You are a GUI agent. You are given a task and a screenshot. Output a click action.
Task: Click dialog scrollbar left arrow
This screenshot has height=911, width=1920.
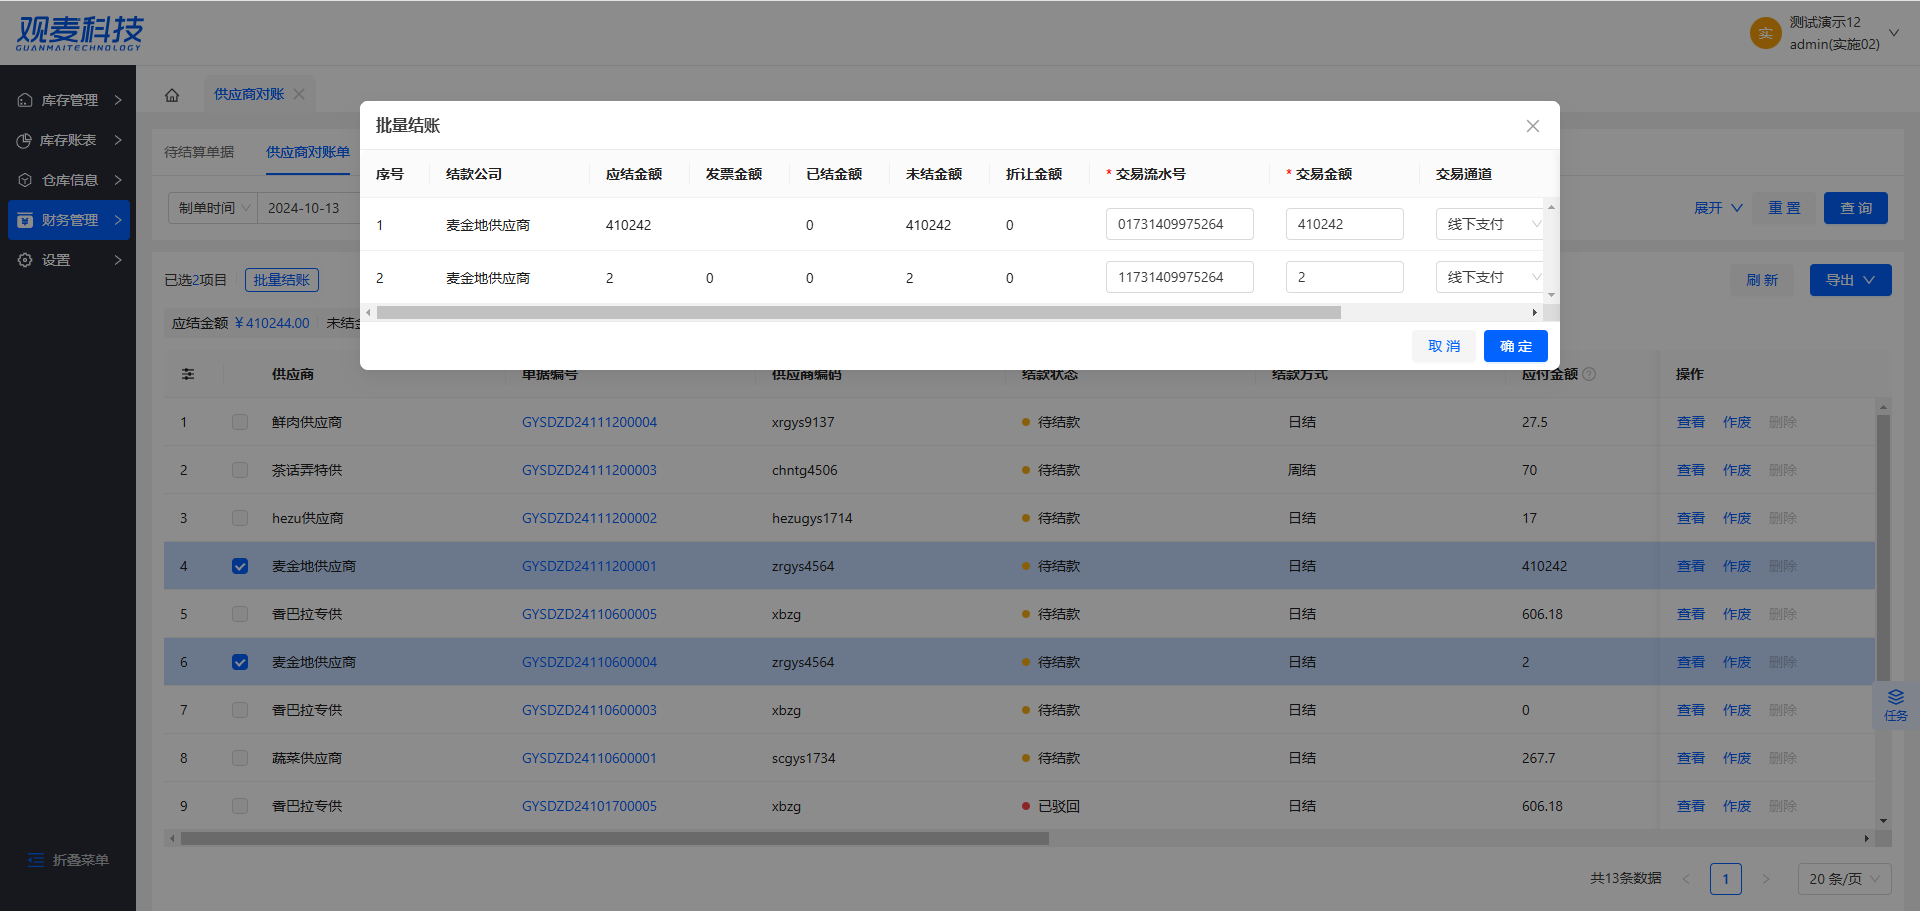(368, 313)
